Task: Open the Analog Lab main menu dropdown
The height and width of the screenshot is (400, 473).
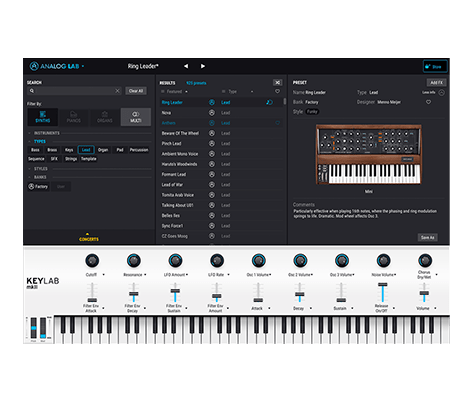Action: (57, 66)
